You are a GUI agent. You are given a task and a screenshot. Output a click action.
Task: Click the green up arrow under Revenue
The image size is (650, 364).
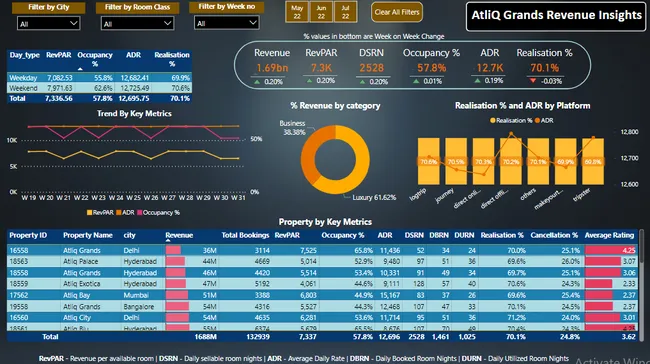(x=257, y=82)
